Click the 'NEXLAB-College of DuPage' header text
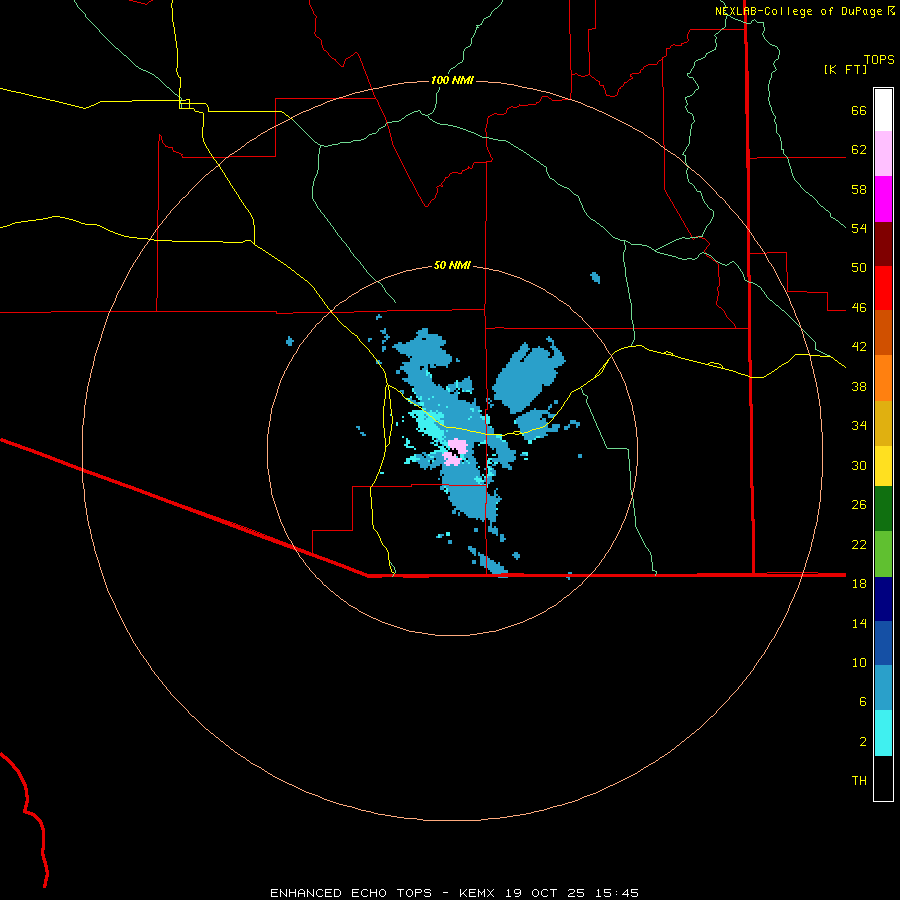Image resolution: width=900 pixels, height=900 pixels. coord(798,11)
